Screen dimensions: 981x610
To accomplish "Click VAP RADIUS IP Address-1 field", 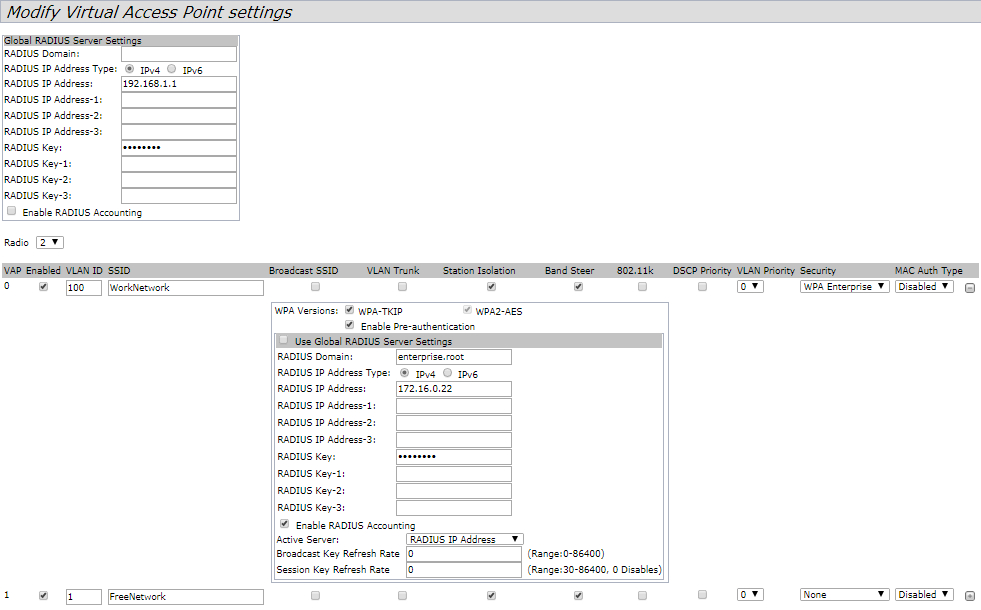I will 454,406.
